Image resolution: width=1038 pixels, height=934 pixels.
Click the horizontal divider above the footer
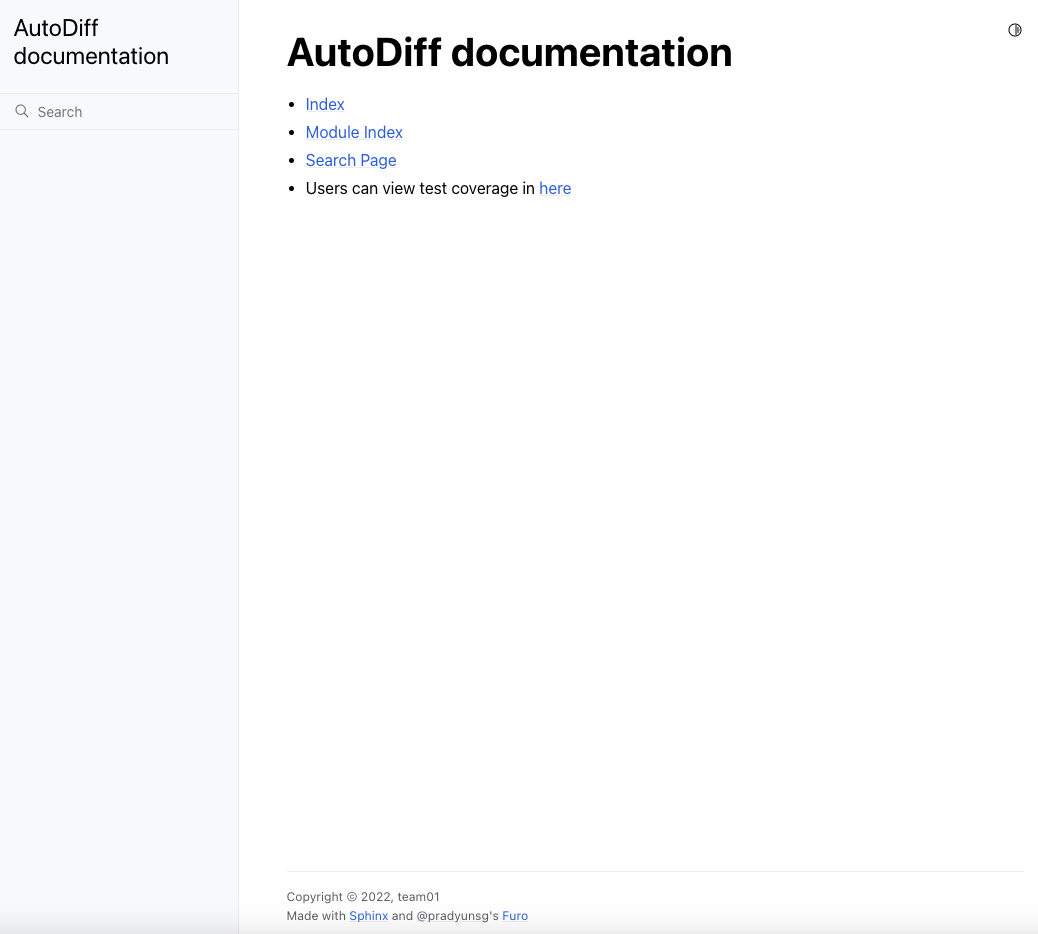(x=654, y=871)
